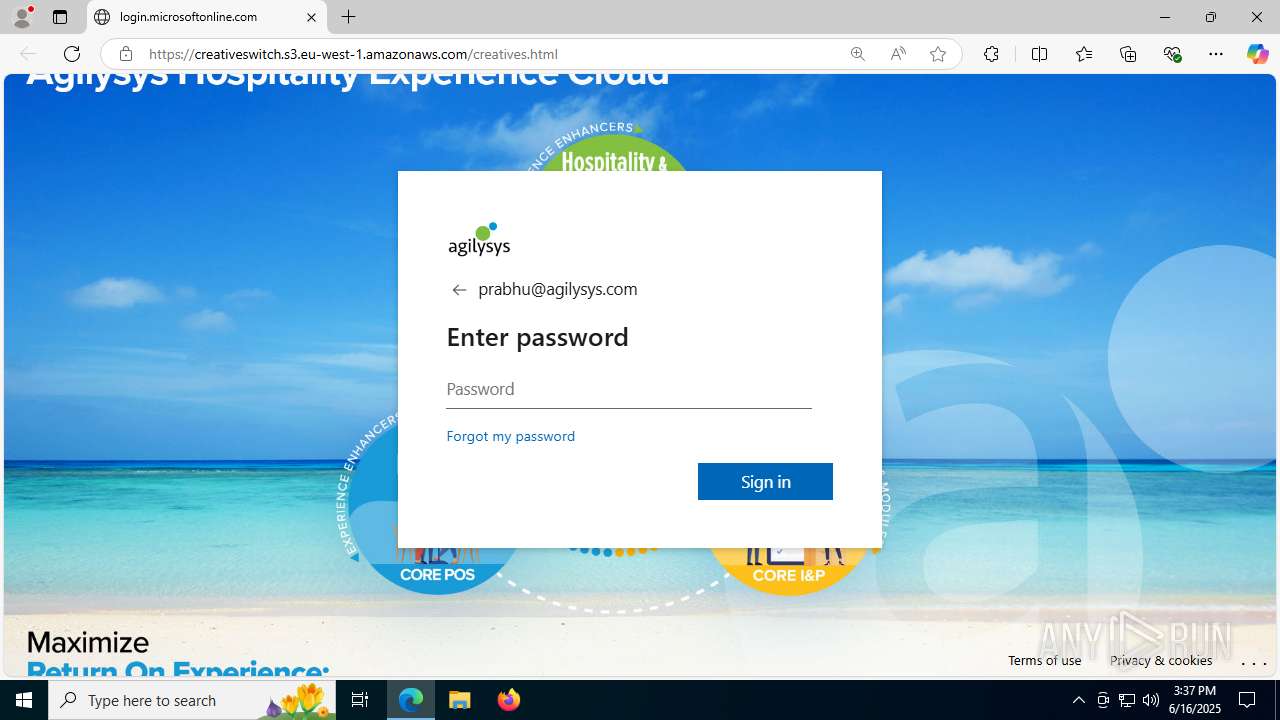Click the footer ellipsis more options
1280x720 pixels.
pyautogui.click(x=1254, y=662)
